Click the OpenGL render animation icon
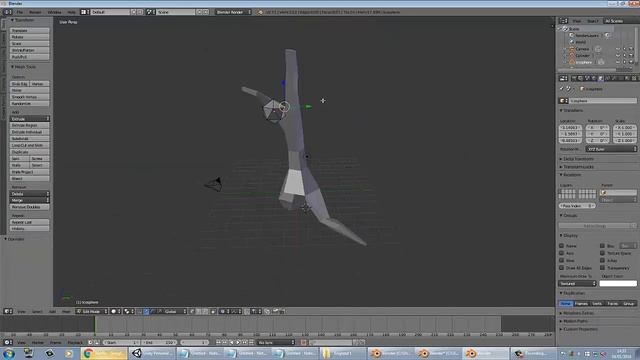This screenshot has width=640, height=360. tap(282, 311)
